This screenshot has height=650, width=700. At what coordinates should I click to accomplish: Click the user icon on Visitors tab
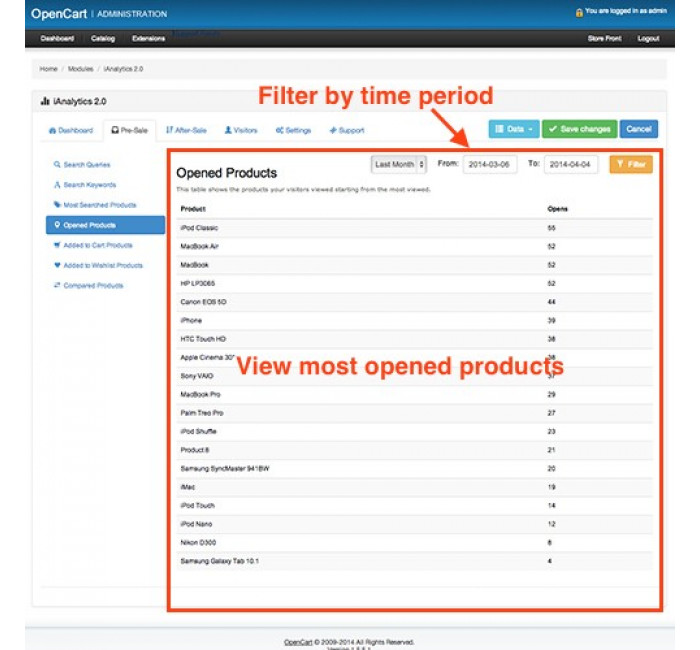tap(228, 130)
